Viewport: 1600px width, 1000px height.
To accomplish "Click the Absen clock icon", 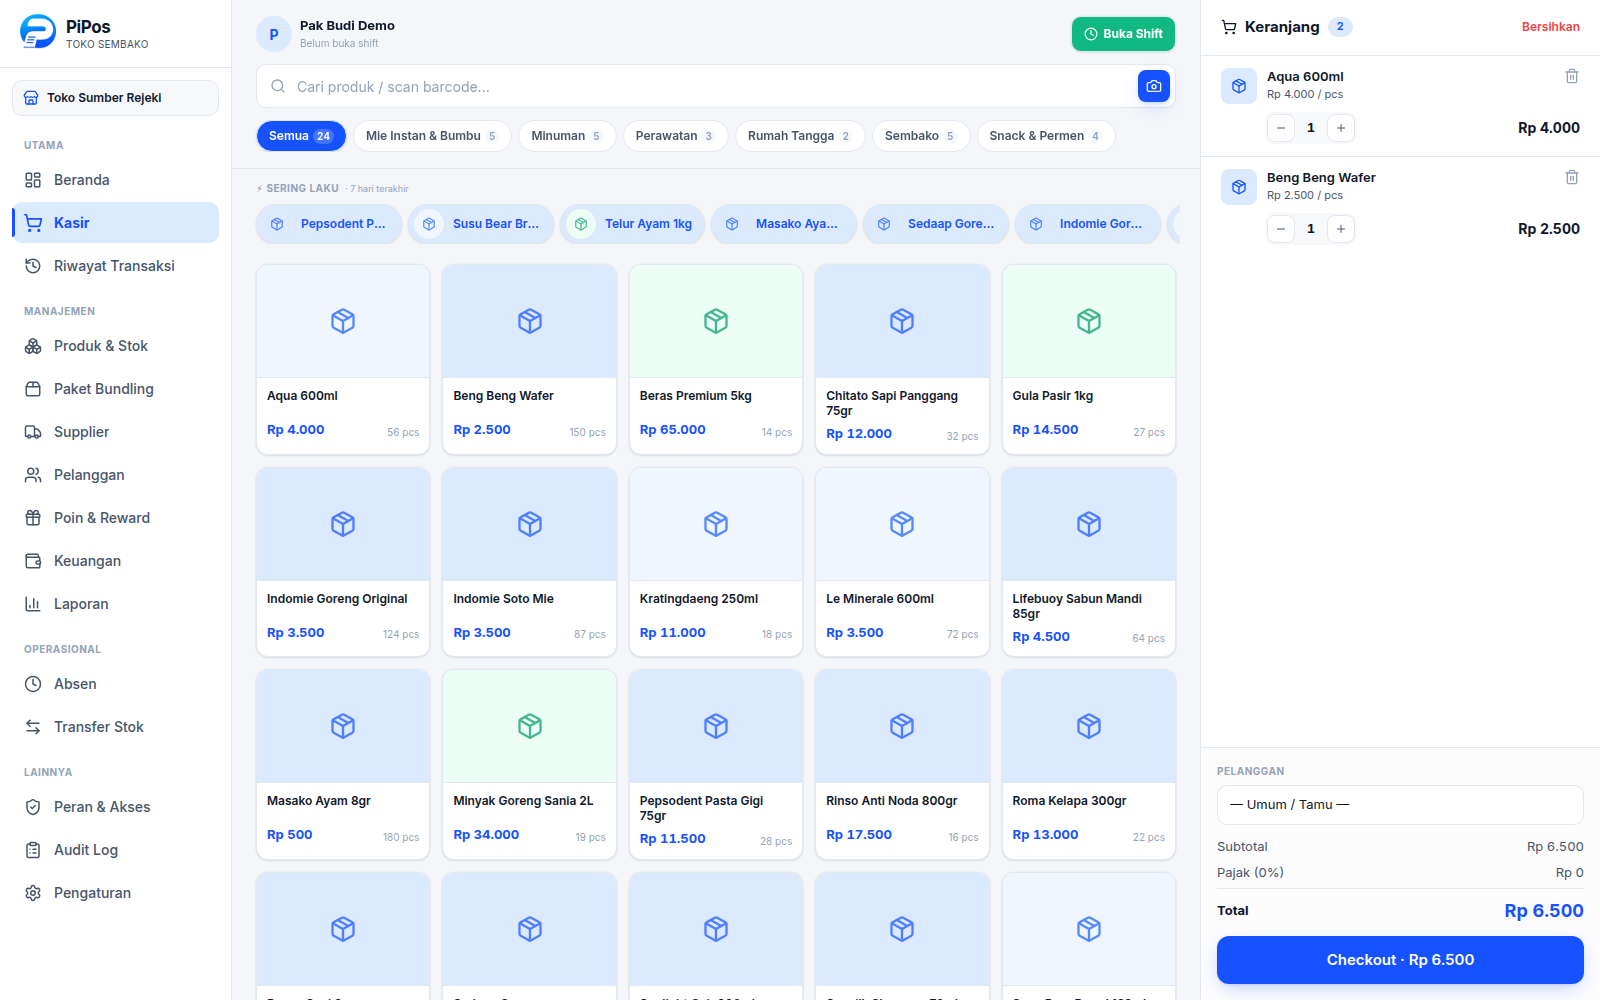I will (x=33, y=684).
